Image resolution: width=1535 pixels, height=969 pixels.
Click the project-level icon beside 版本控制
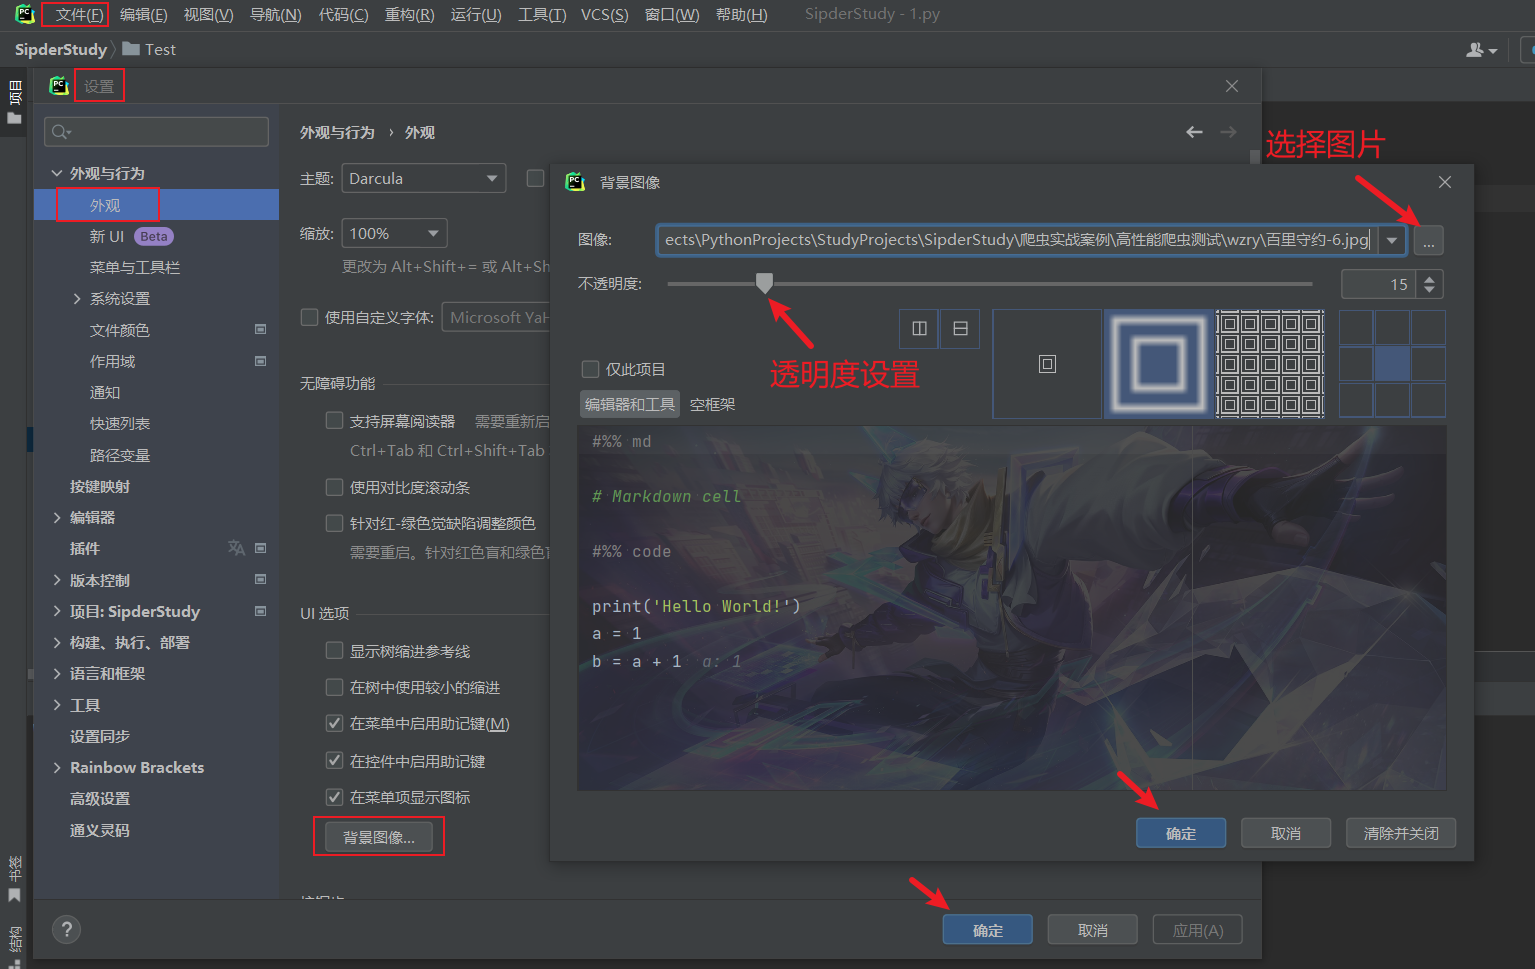coord(261,579)
